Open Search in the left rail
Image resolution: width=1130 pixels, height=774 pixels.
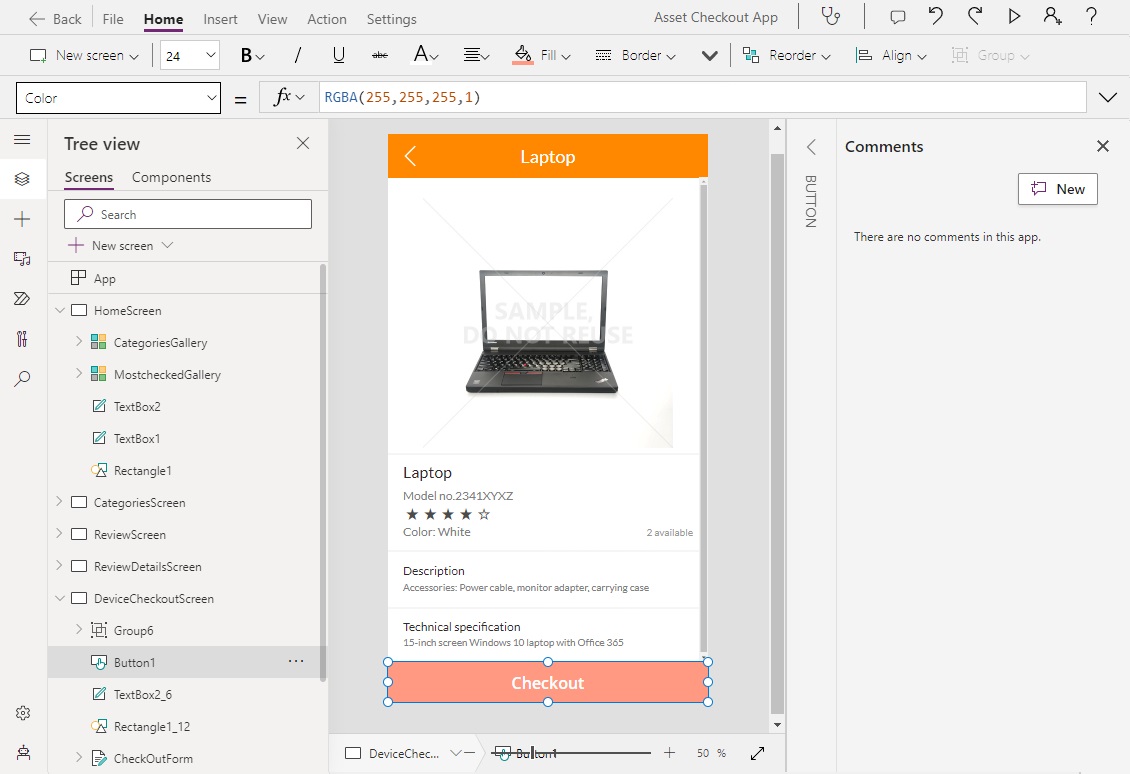(x=23, y=378)
